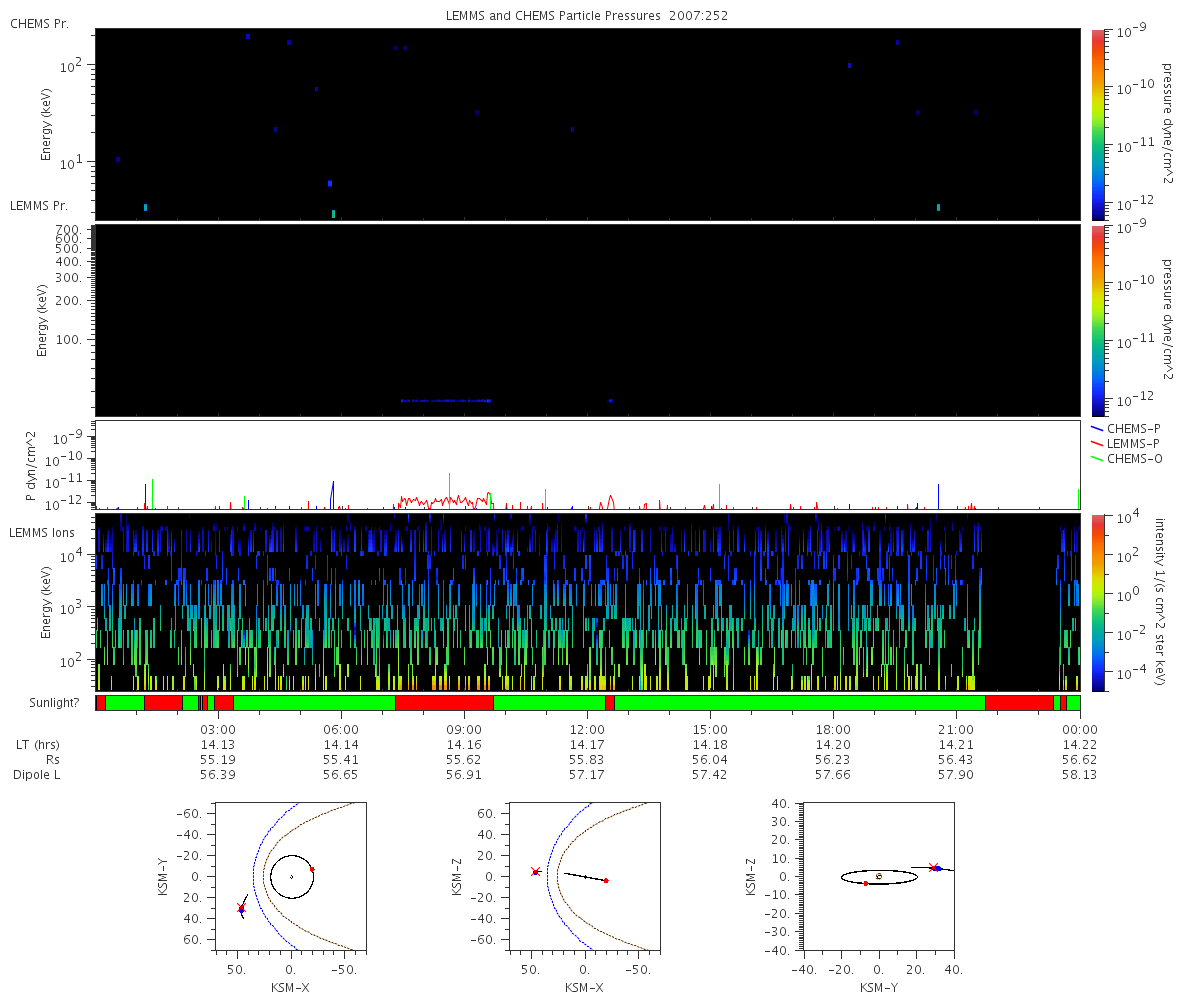Click the red X marker in the KSM-Y/KSM-Z plot
The height and width of the screenshot is (1000, 1200).
(x=933, y=867)
